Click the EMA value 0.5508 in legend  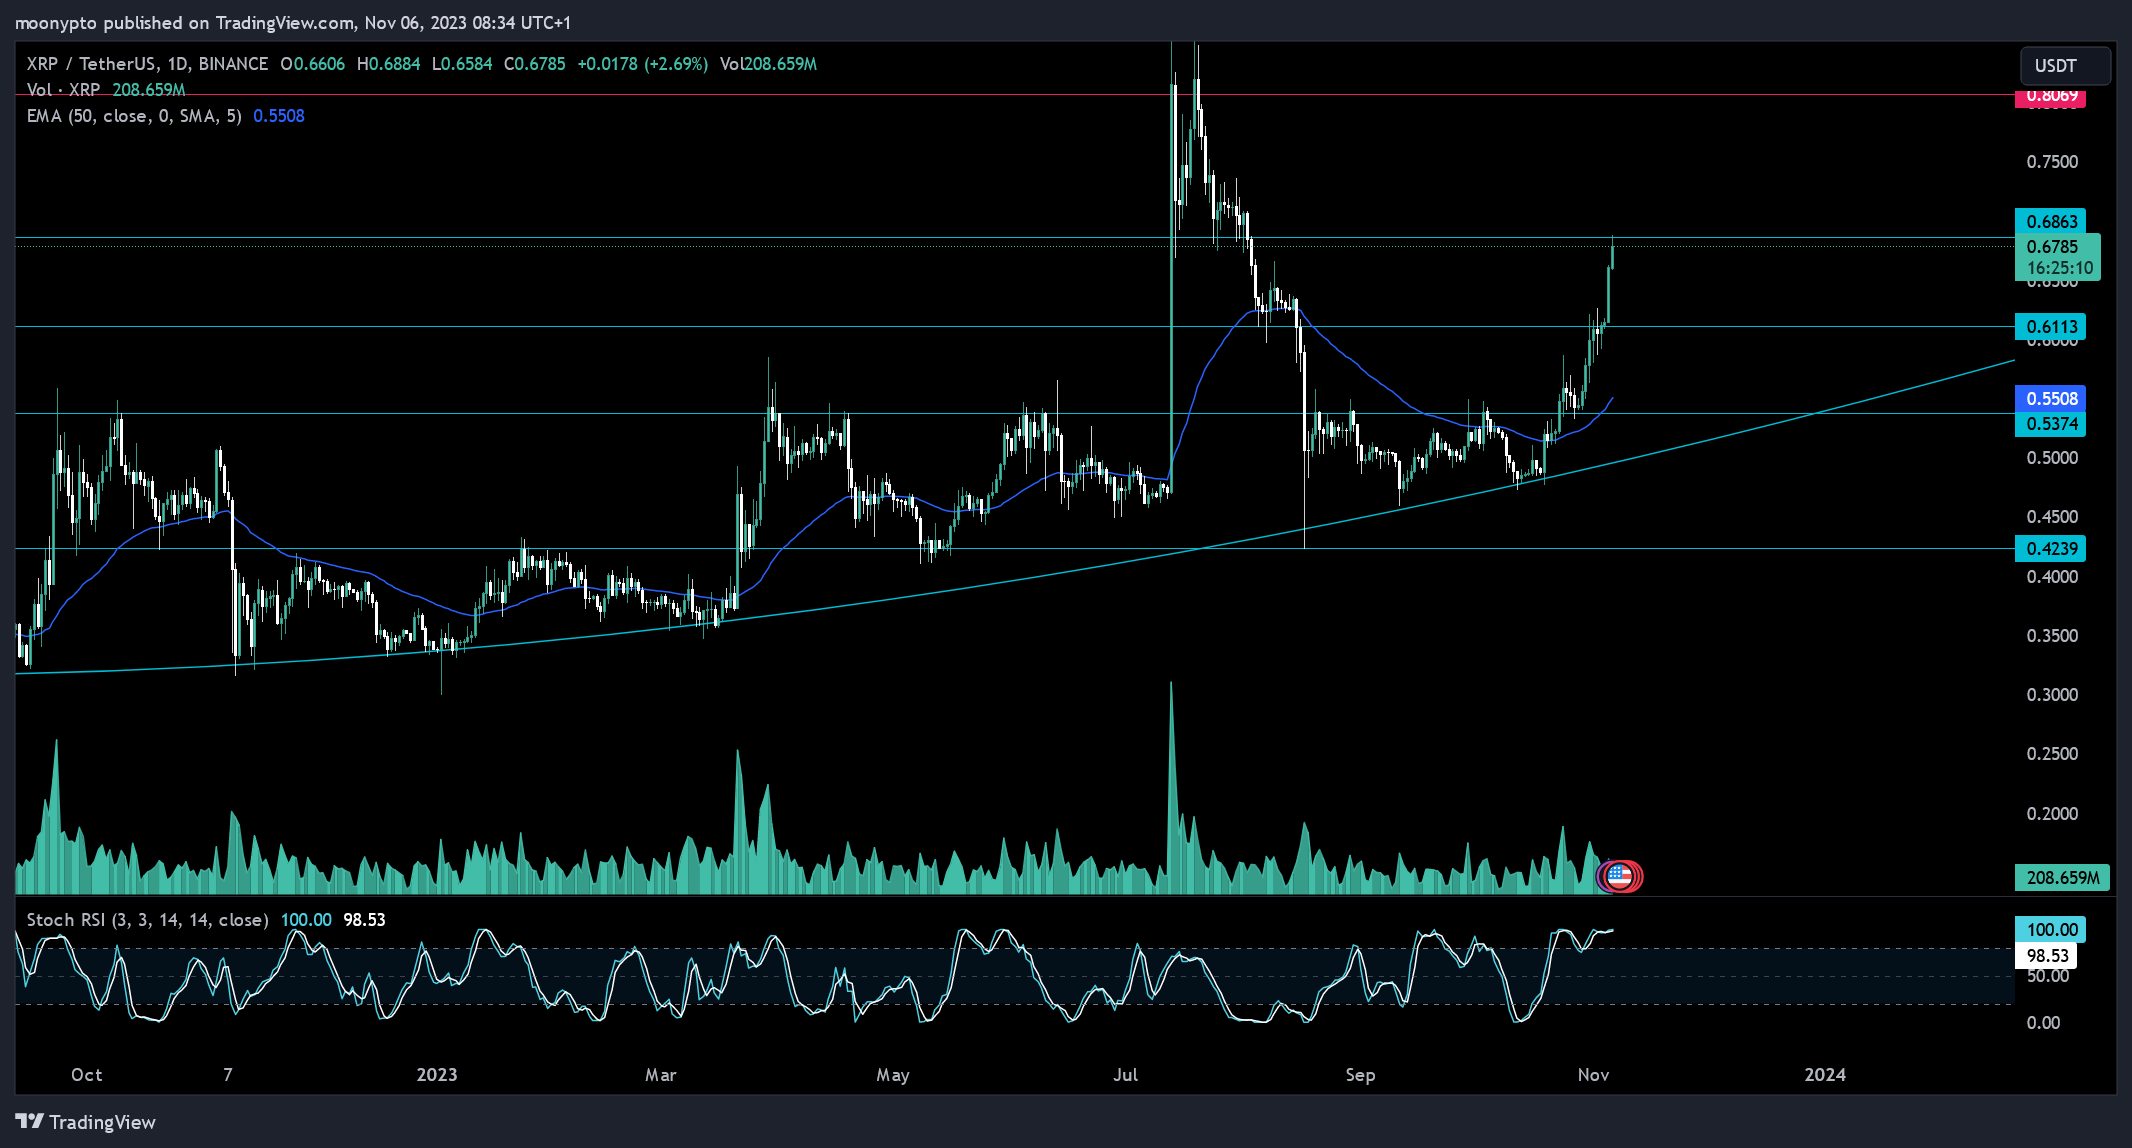[279, 116]
